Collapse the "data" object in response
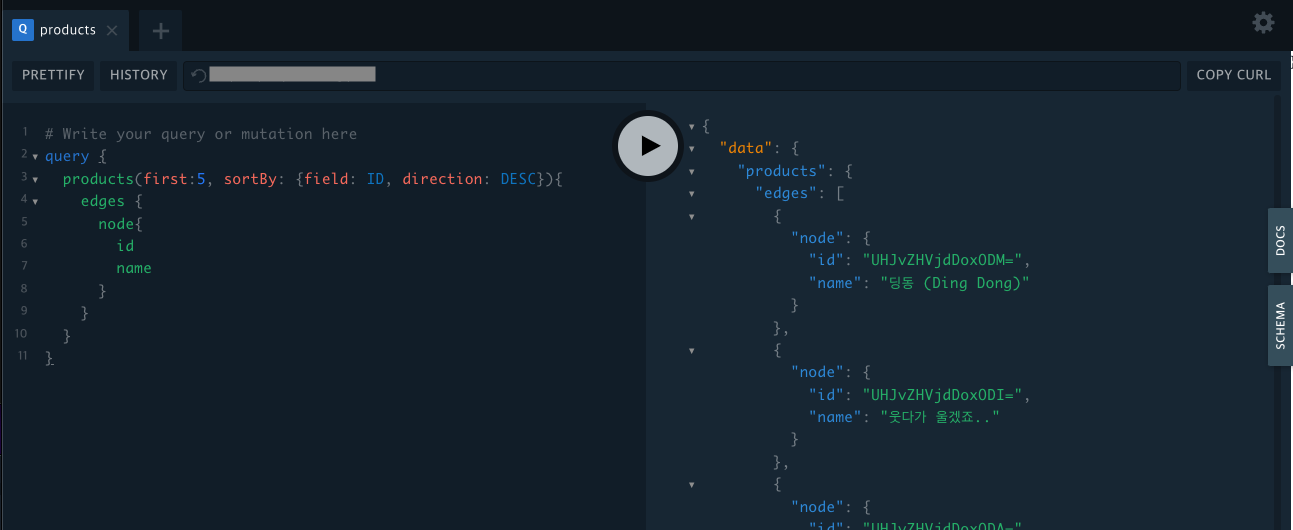 (x=691, y=149)
